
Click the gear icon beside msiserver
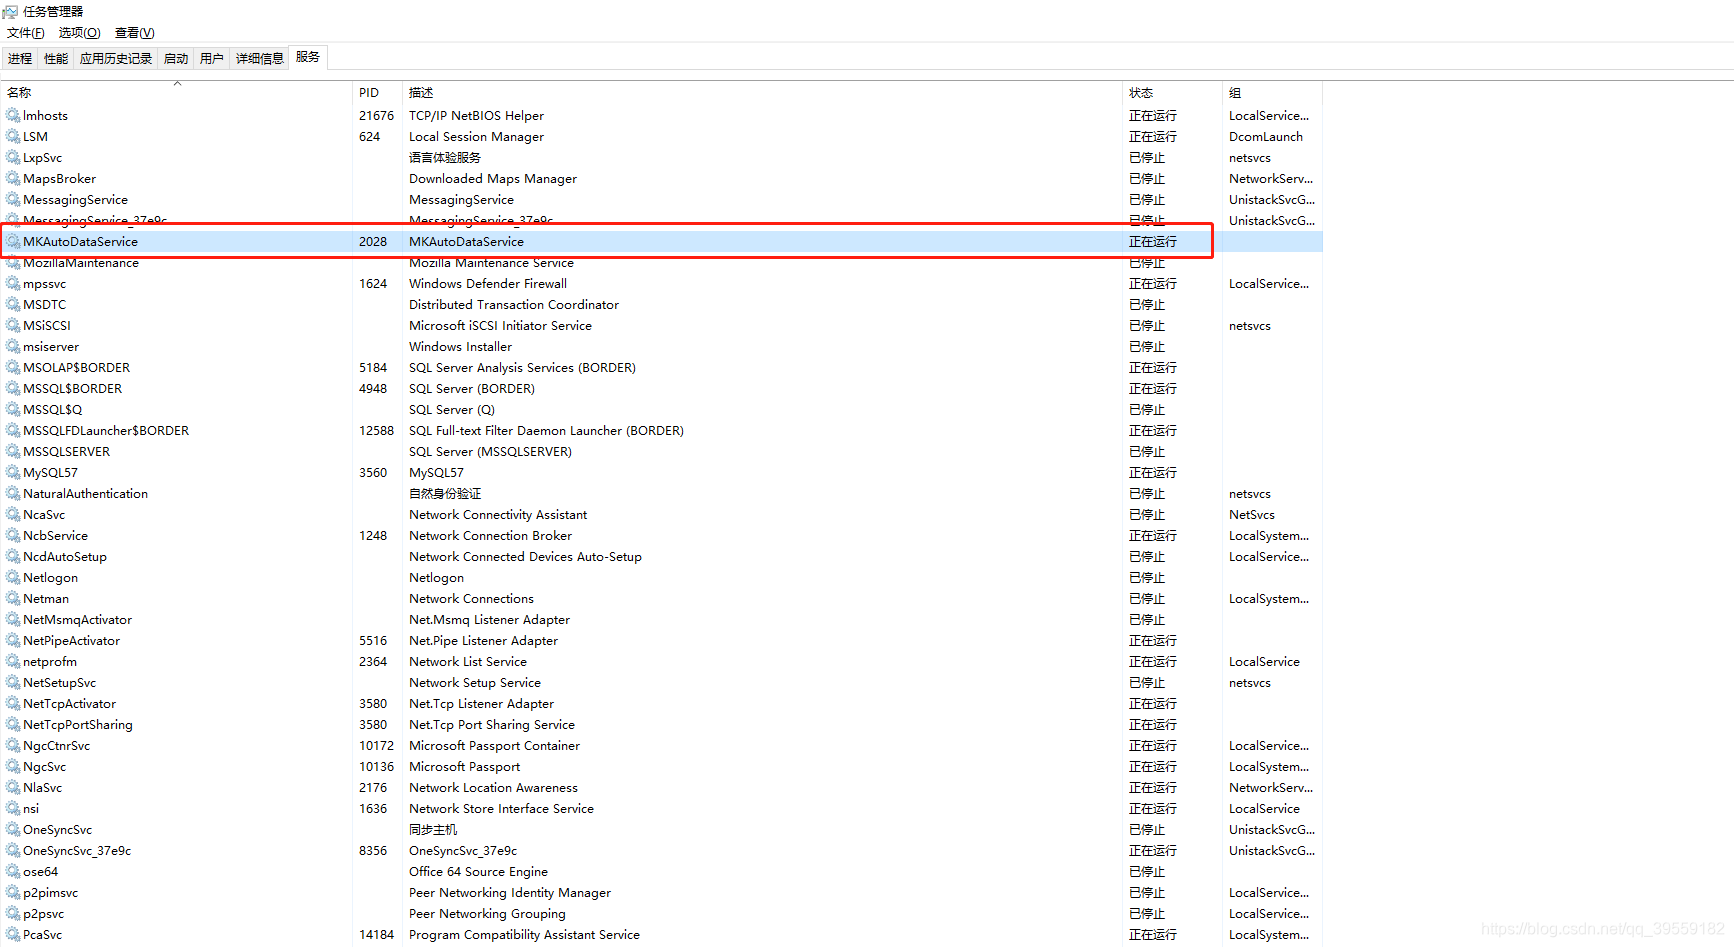point(13,346)
